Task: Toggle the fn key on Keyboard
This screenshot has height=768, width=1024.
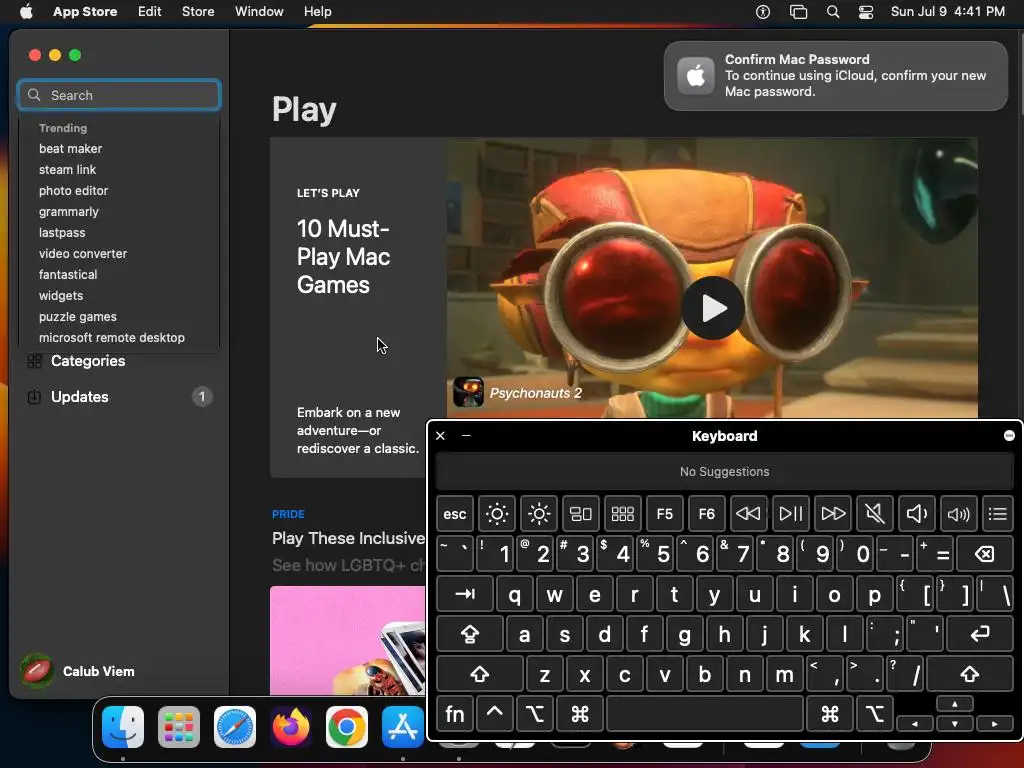Action: point(455,714)
